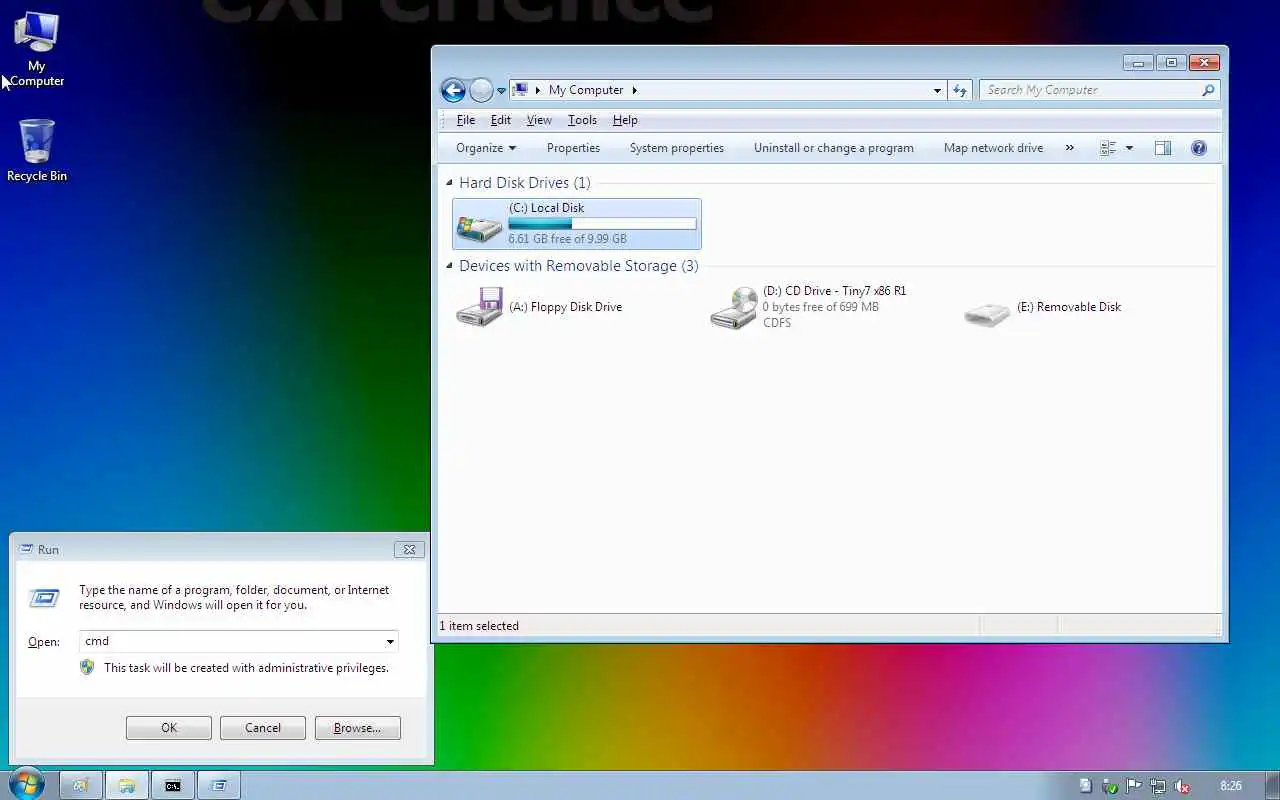Click the Run program icon in dialog
Viewport: 1280px width, 800px height.
click(44, 598)
